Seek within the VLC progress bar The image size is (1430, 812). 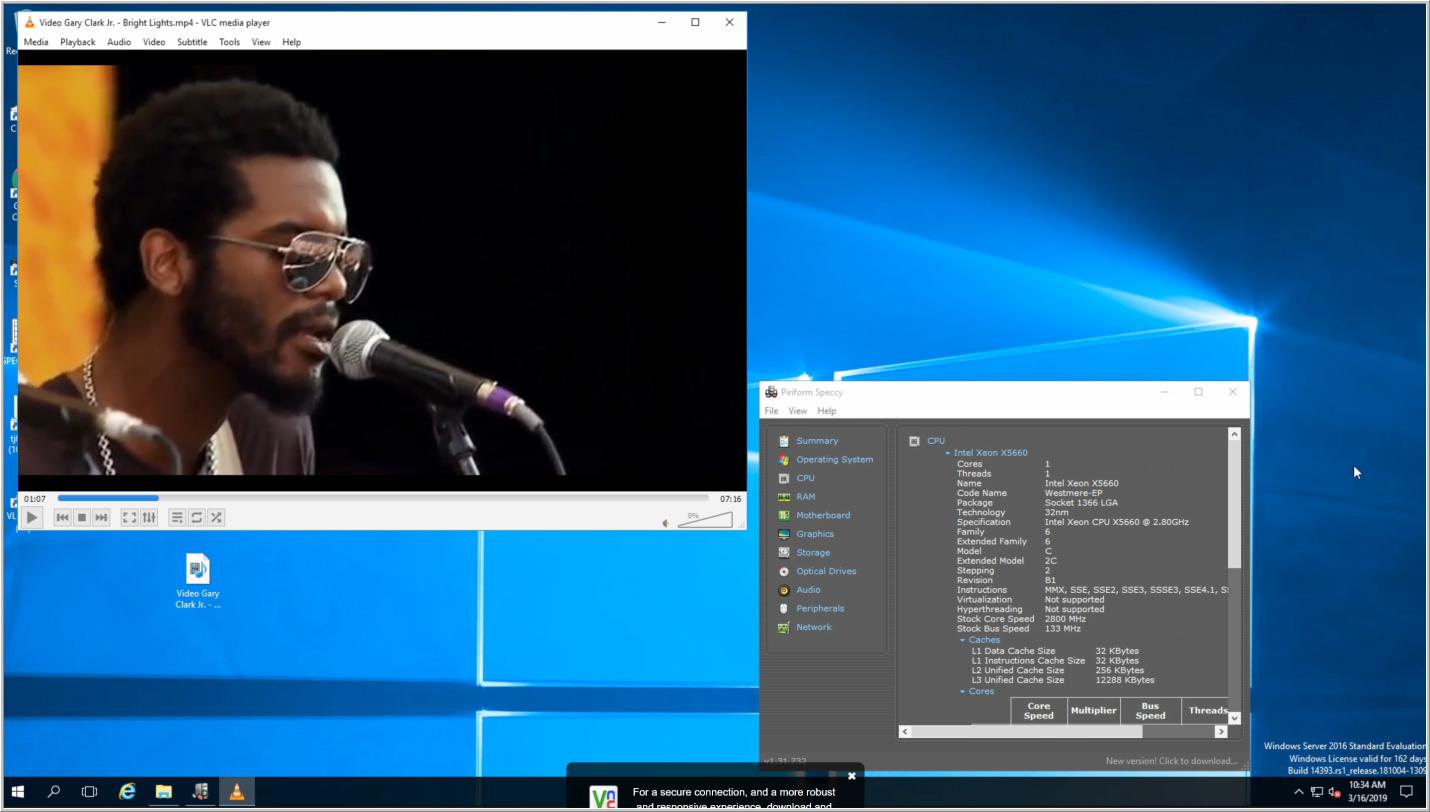383,498
